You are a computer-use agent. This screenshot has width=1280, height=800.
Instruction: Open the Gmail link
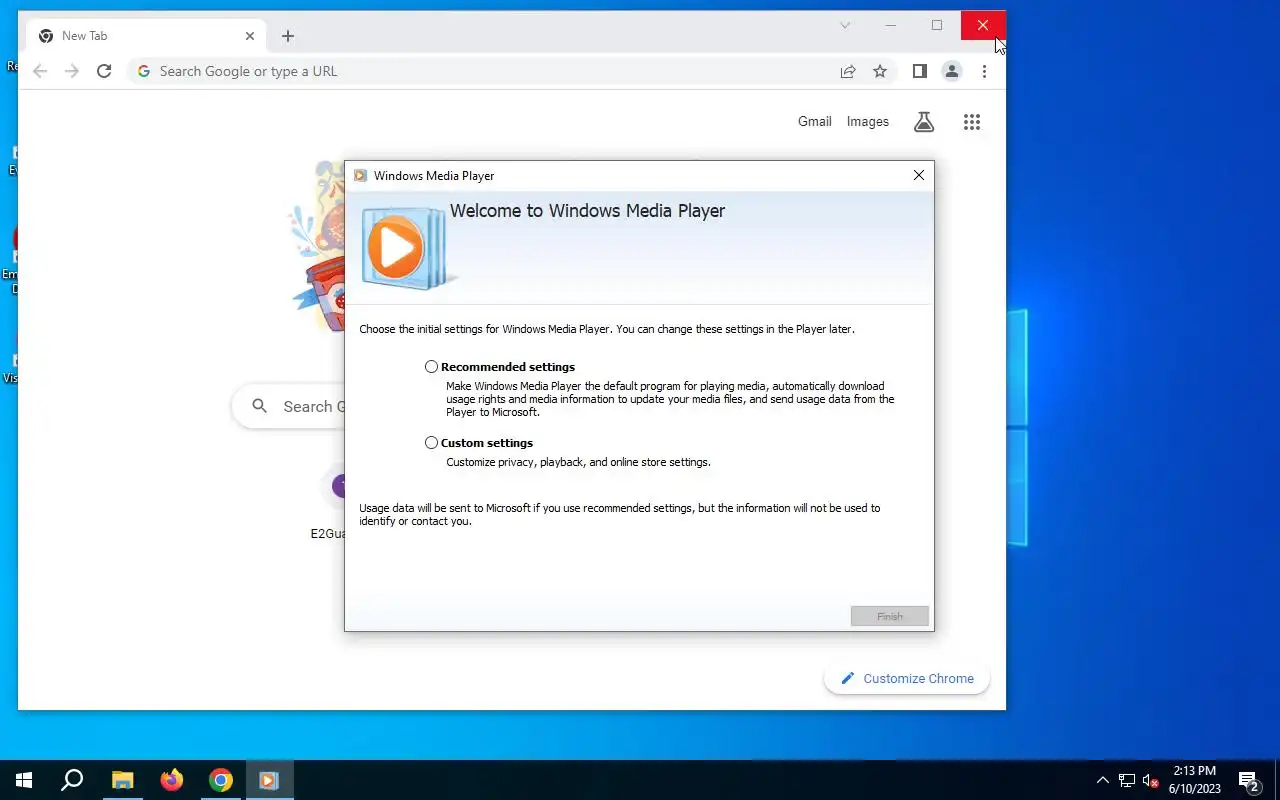coord(814,122)
